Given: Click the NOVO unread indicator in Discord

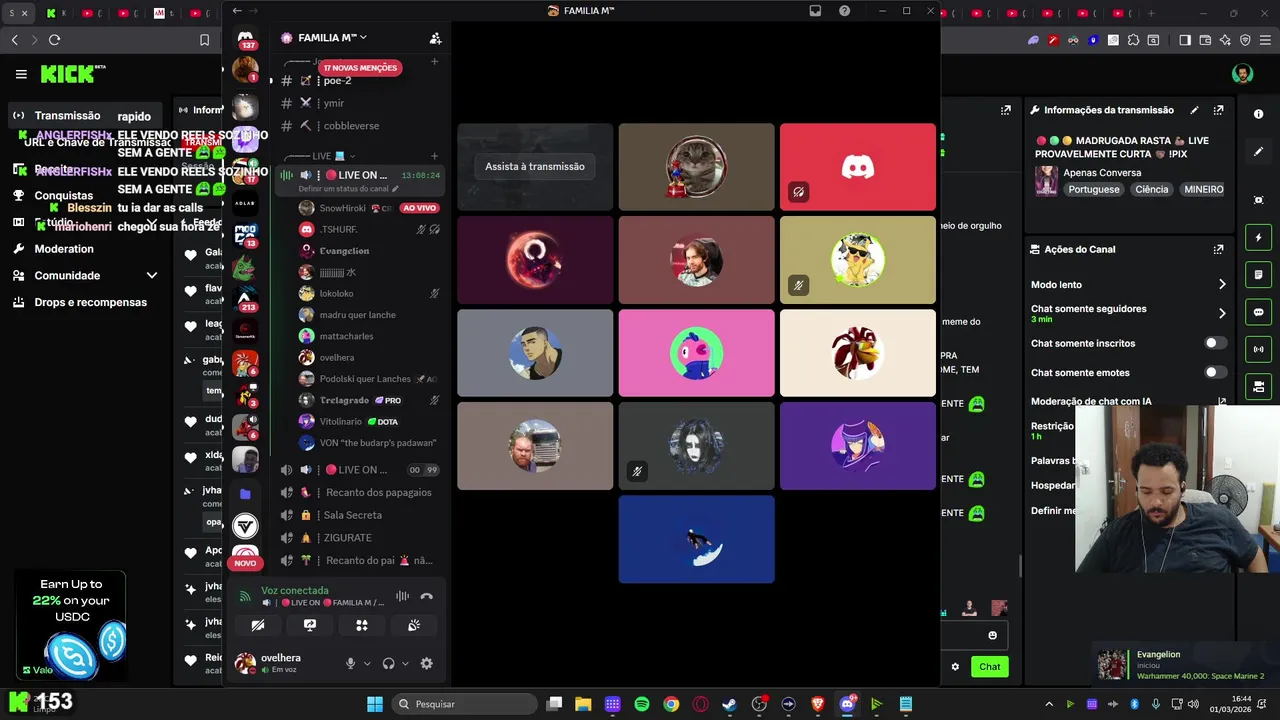Looking at the screenshot, I should coord(245,563).
